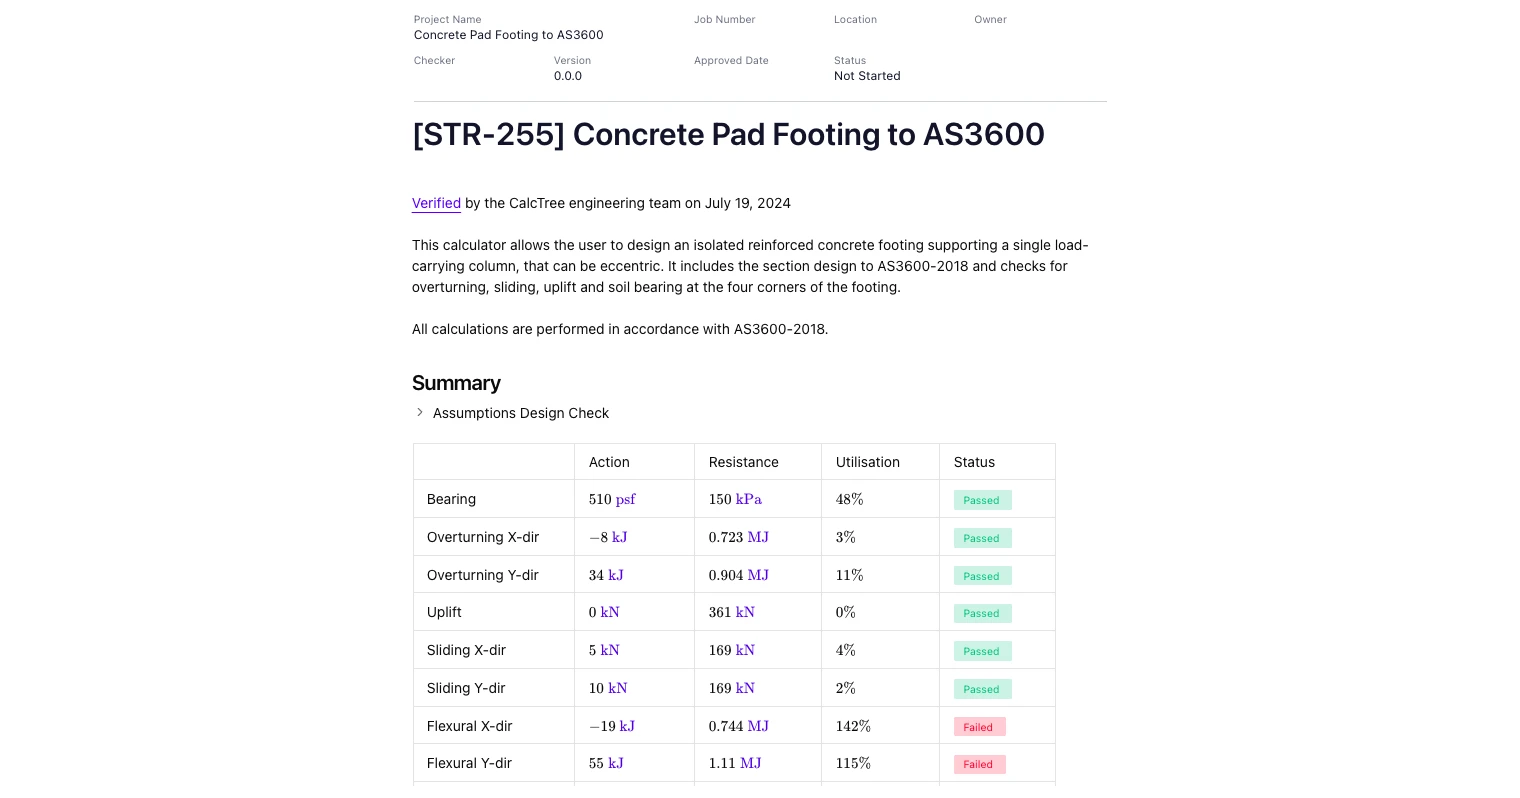Edit the Project Name field
The height and width of the screenshot is (798, 1520).
[x=508, y=35]
